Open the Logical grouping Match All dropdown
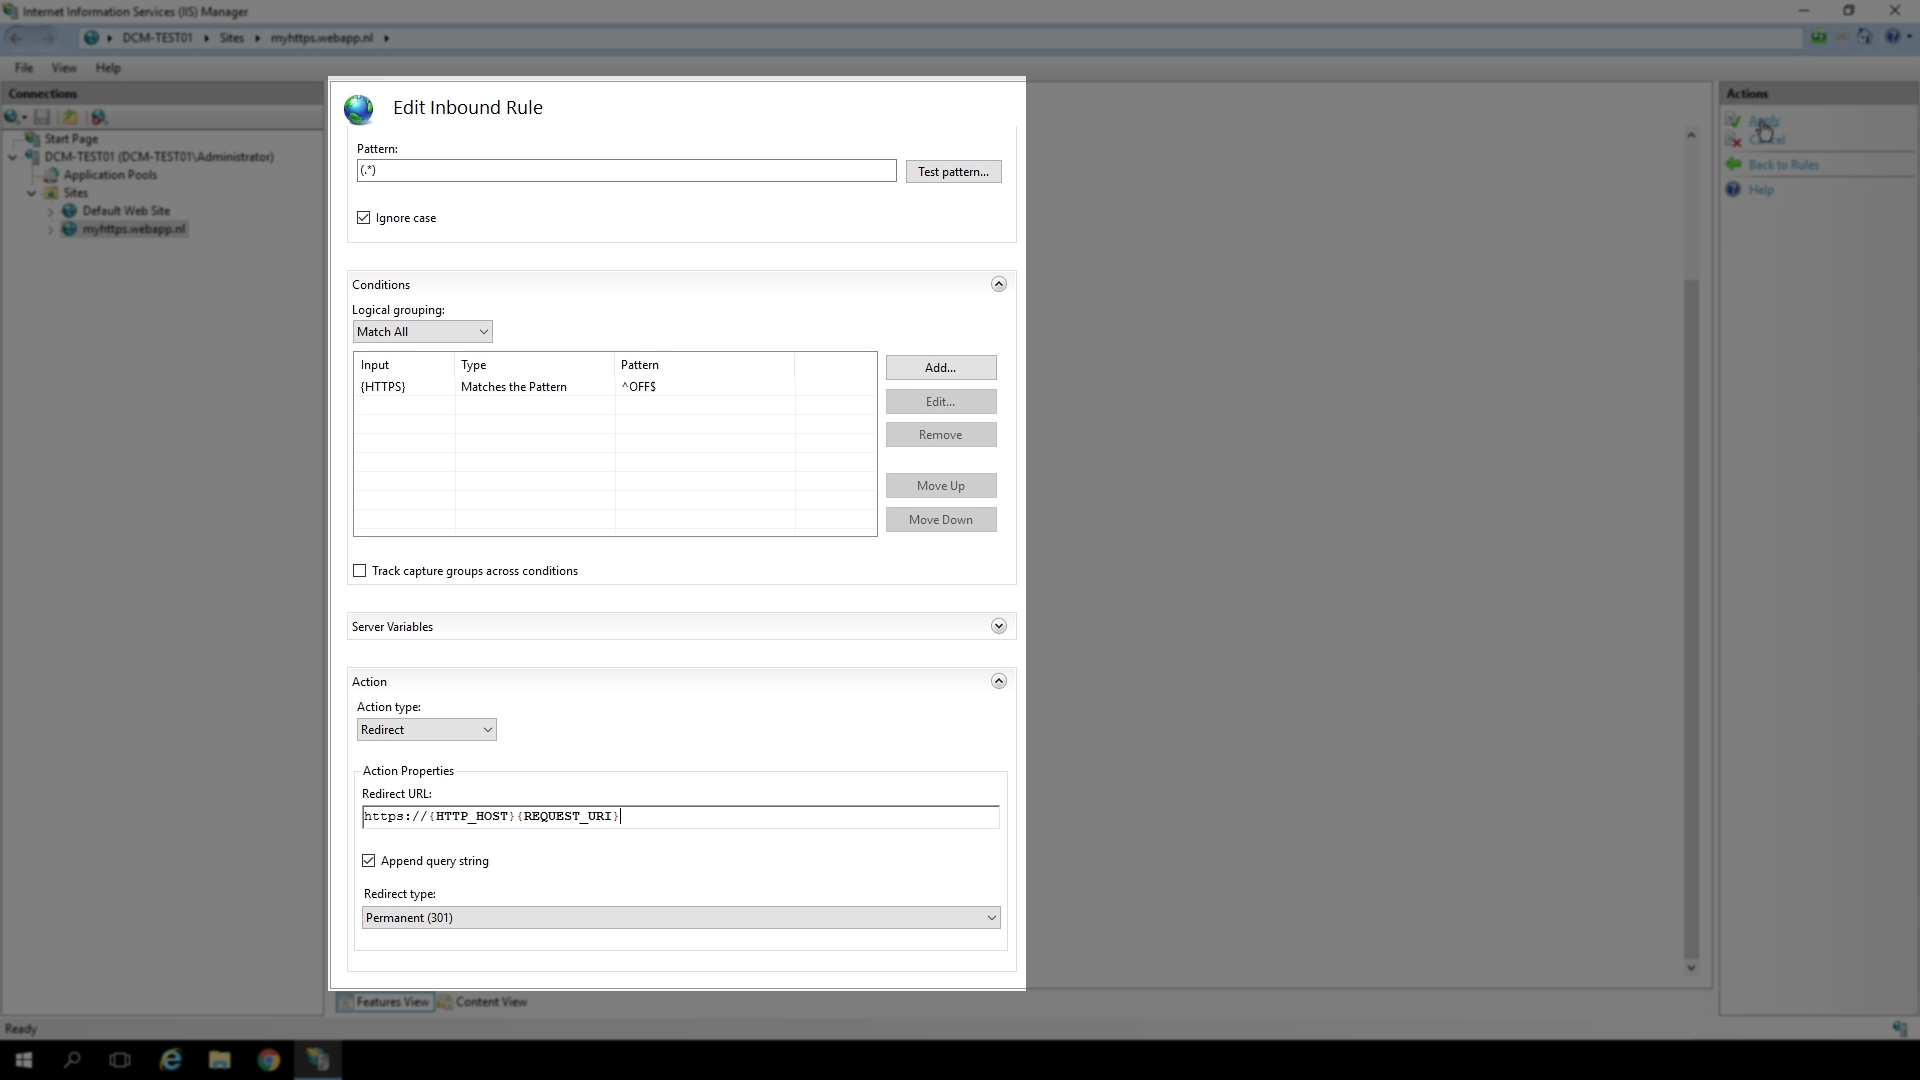 [422, 332]
